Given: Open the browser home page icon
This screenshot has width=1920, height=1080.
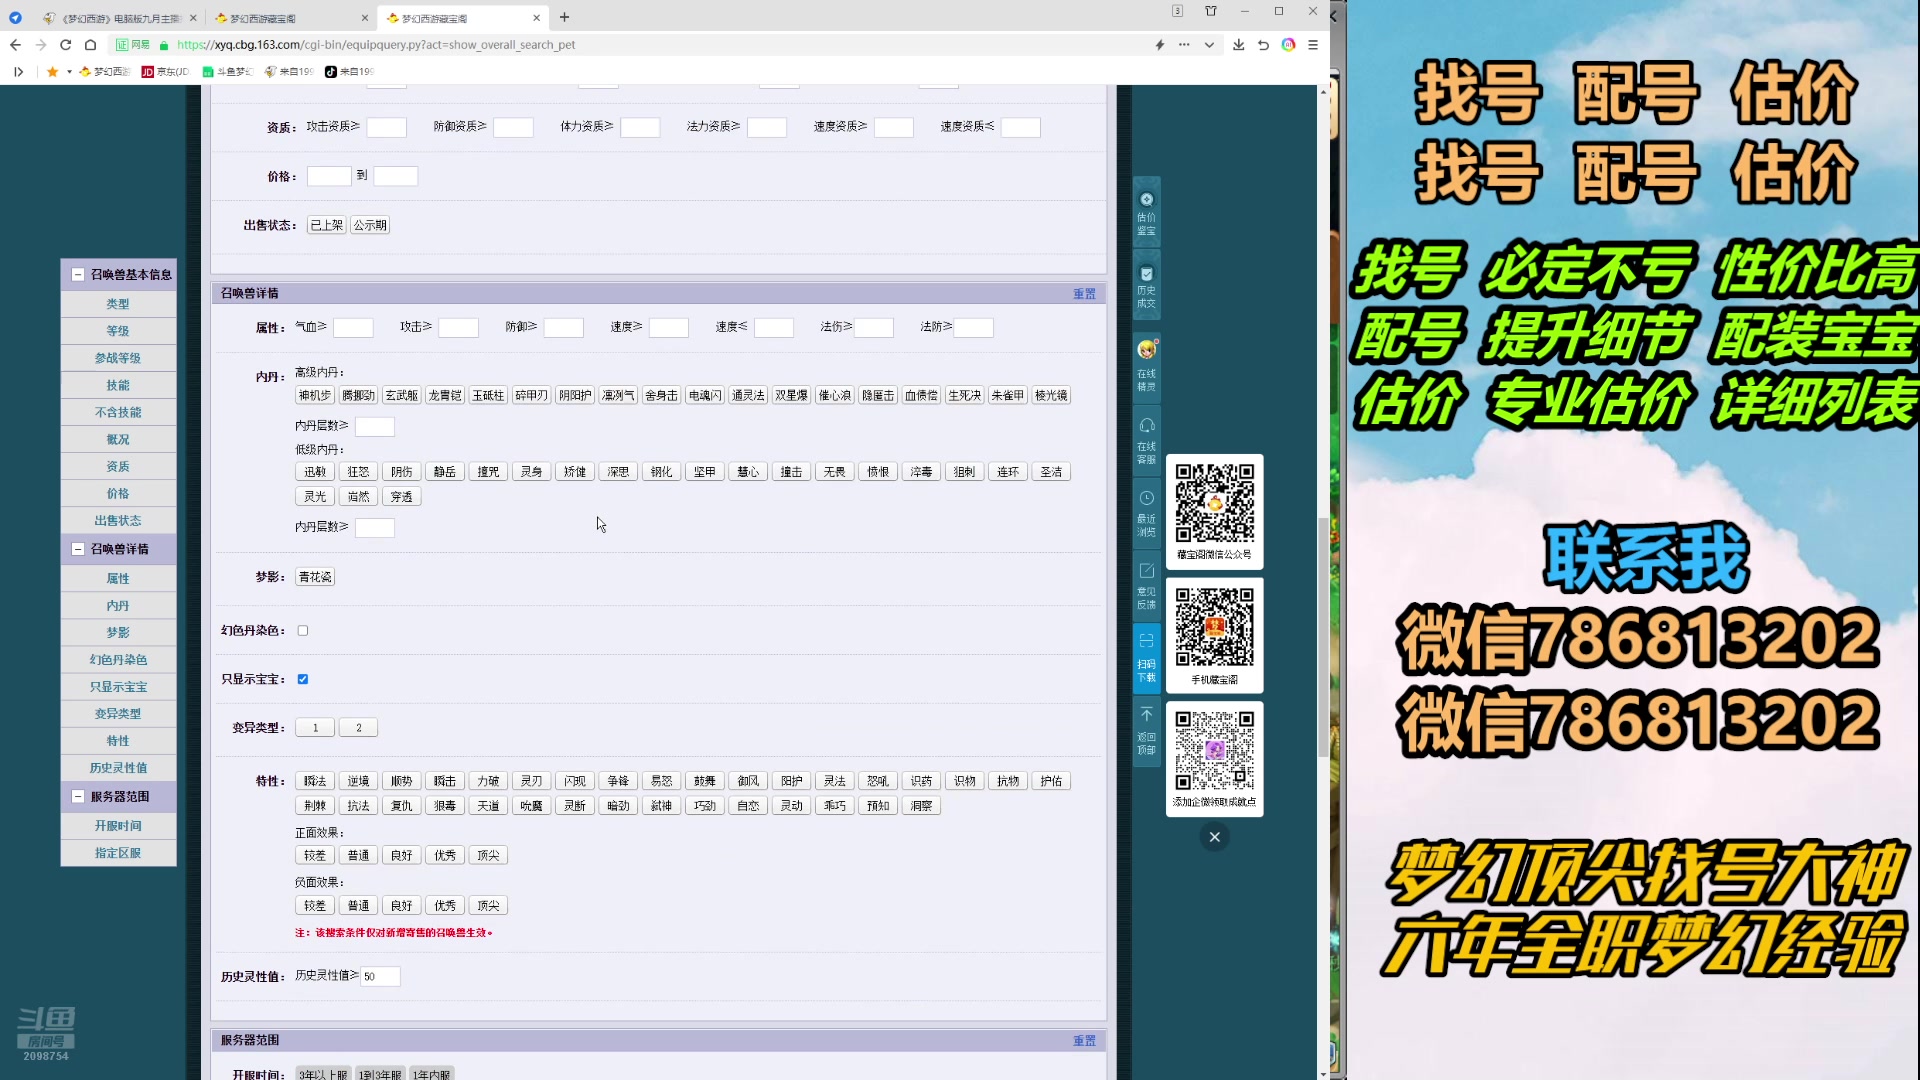Looking at the screenshot, I should [x=90, y=45].
